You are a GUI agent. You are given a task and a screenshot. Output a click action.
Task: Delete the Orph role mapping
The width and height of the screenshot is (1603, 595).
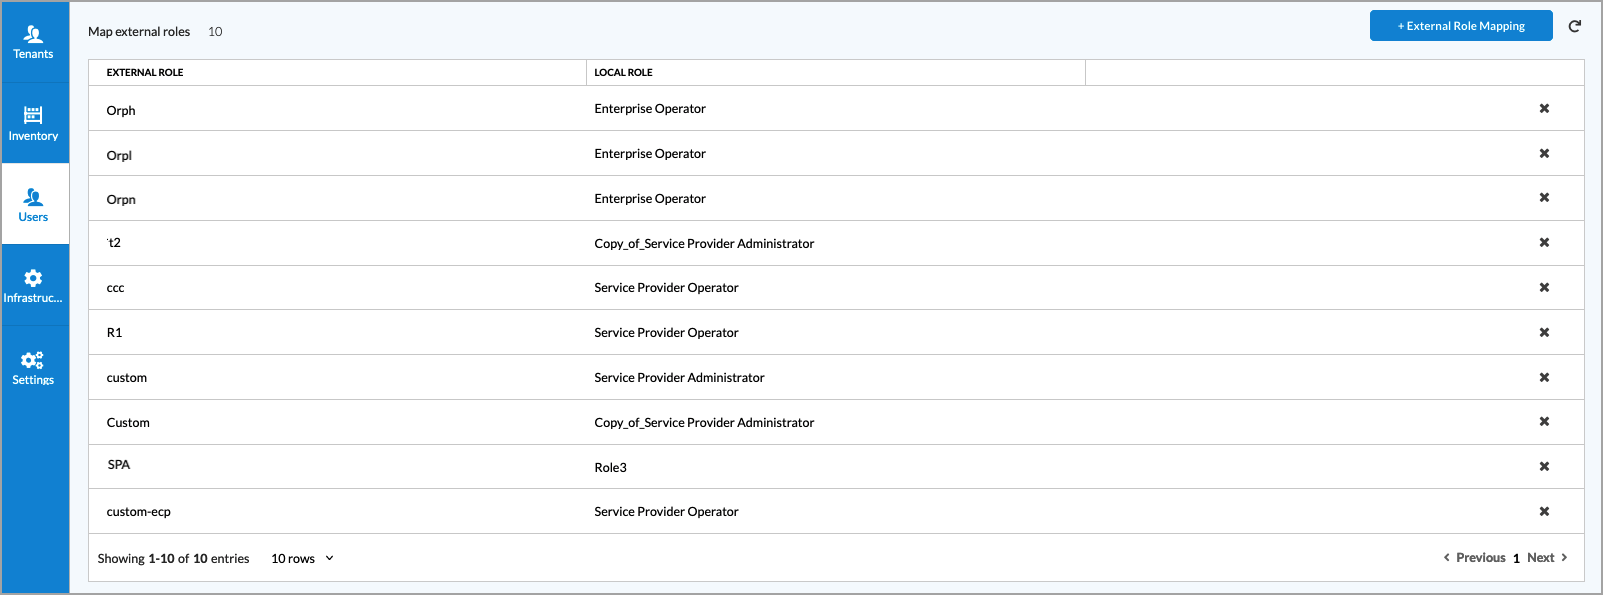coord(1544,108)
